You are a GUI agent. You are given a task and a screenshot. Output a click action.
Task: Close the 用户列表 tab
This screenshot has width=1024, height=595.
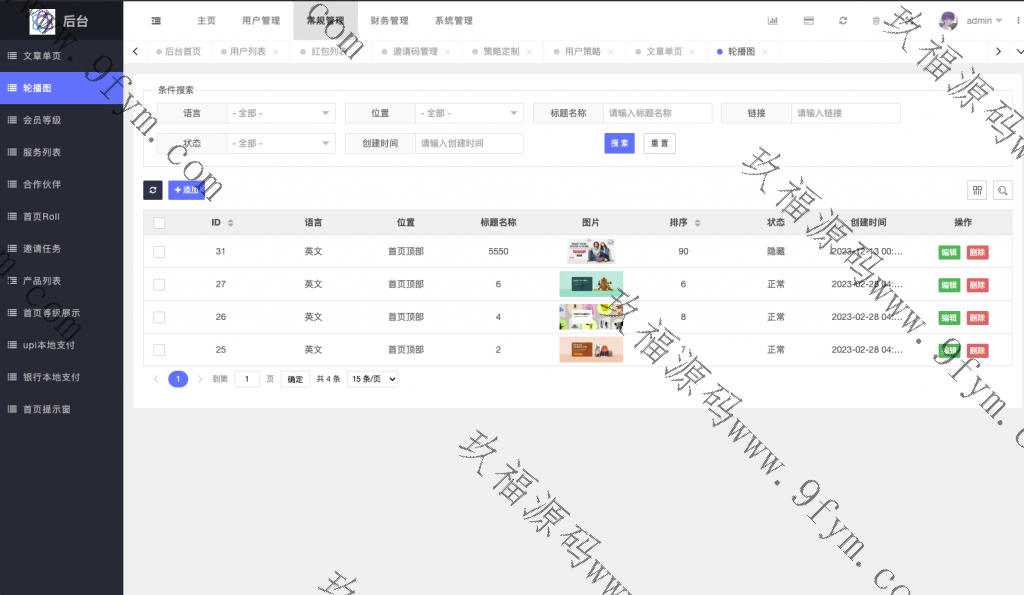pyautogui.click(x=275, y=52)
